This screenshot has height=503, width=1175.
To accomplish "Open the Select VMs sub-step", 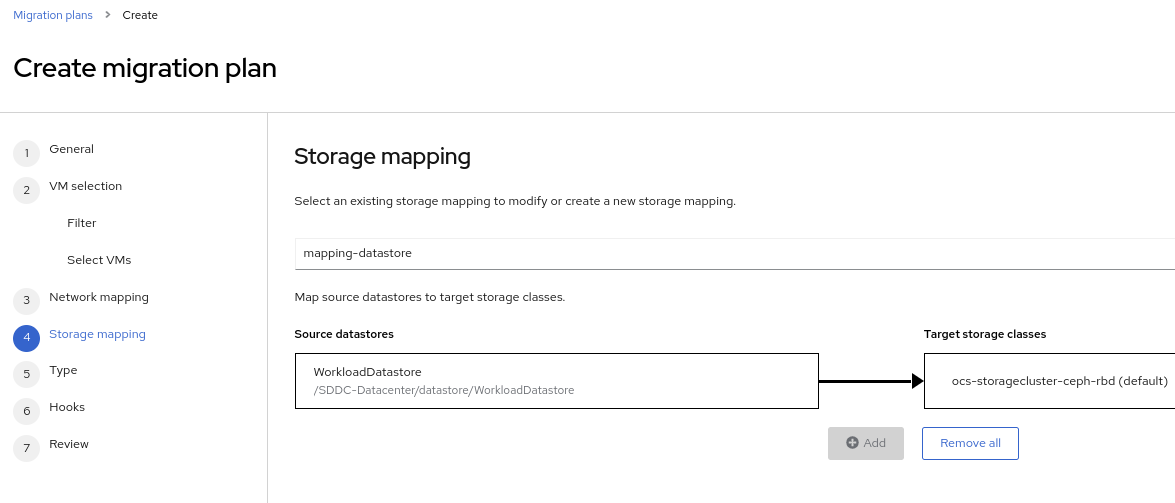I will [x=99, y=260].
